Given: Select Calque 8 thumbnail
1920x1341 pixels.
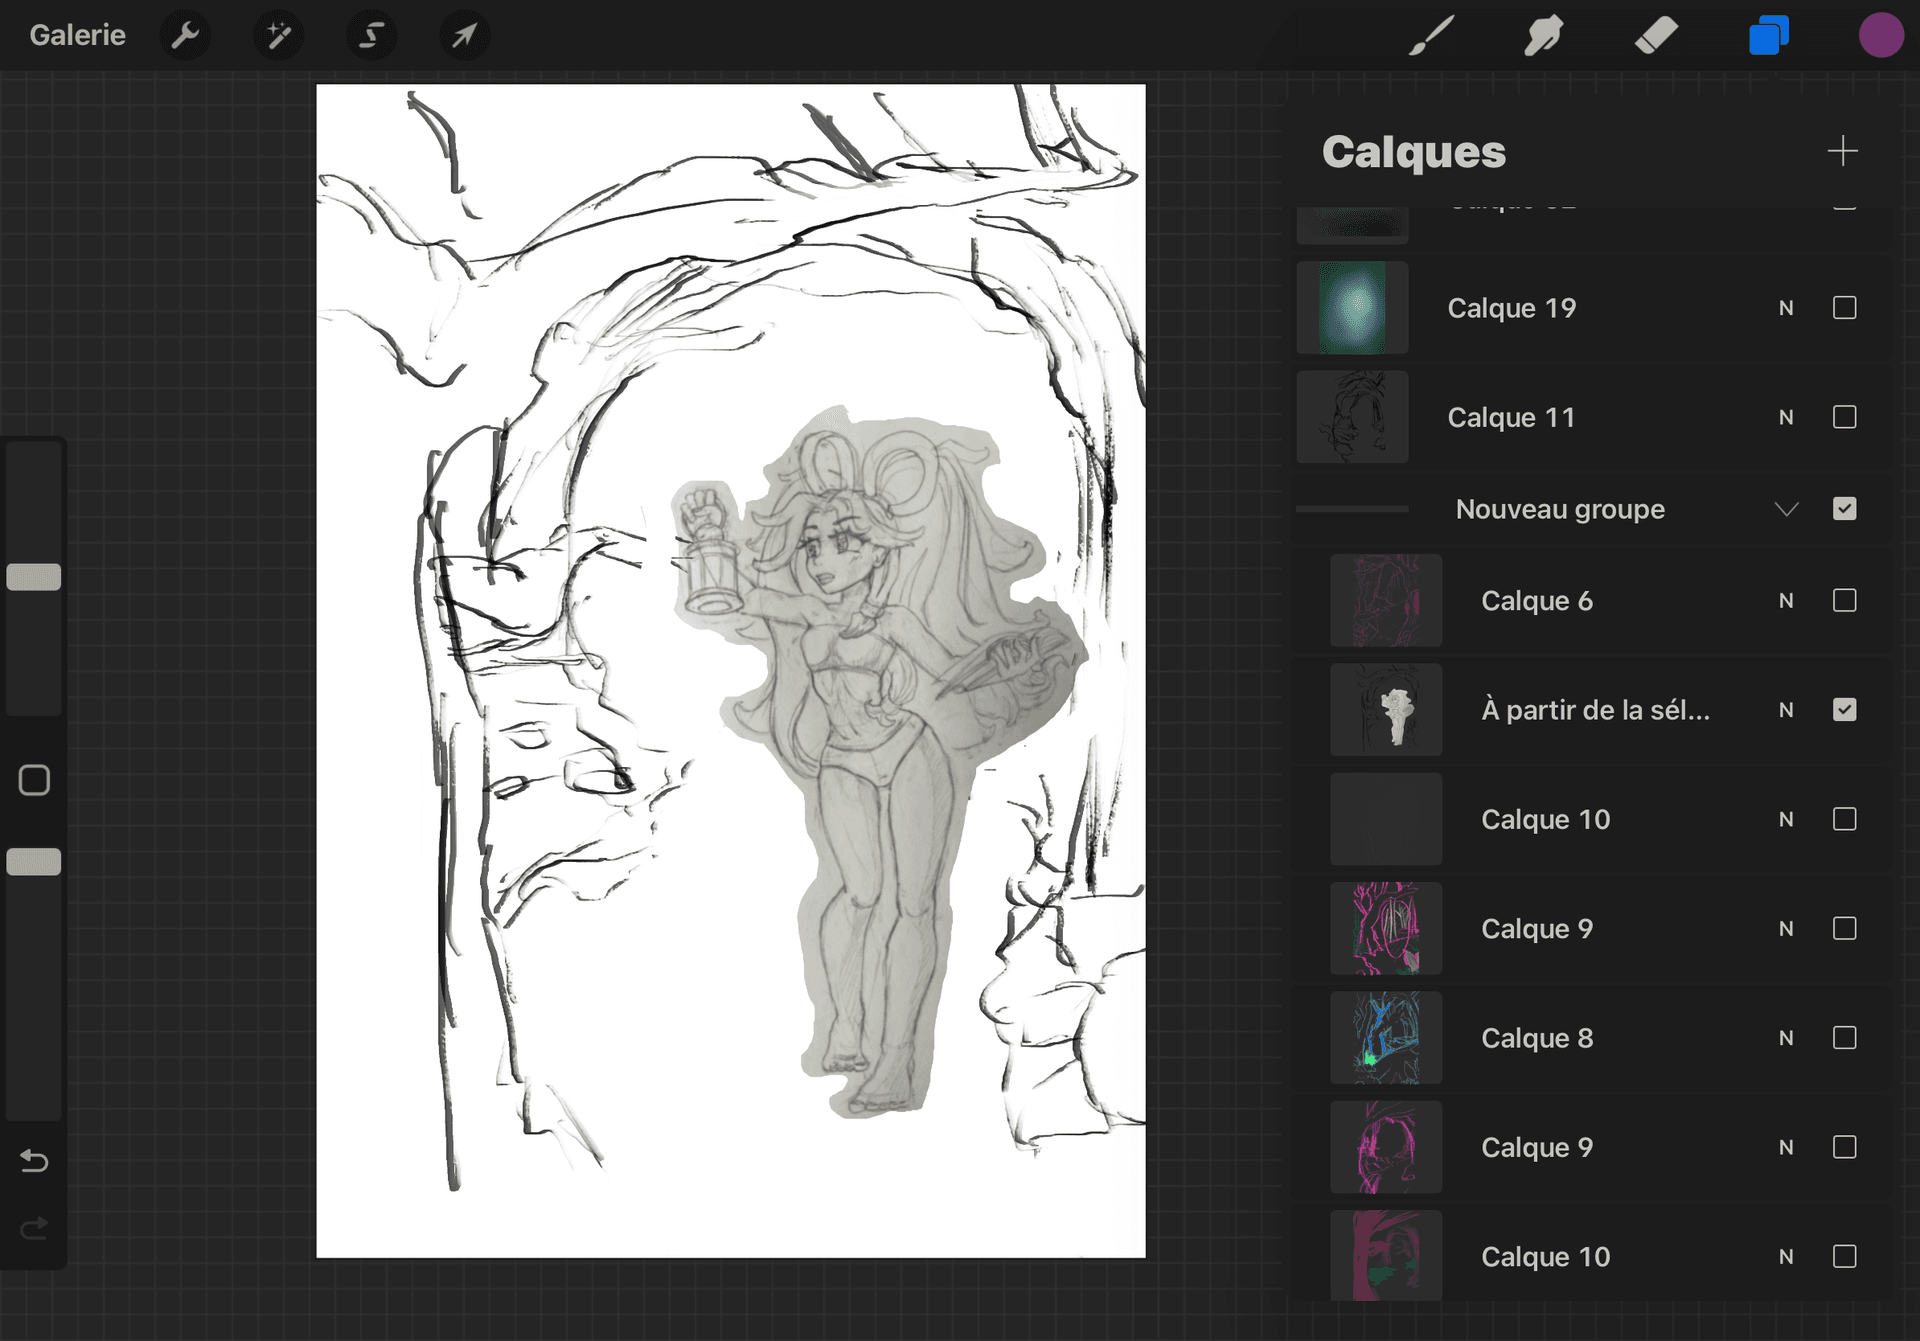Looking at the screenshot, I should (1386, 1038).
